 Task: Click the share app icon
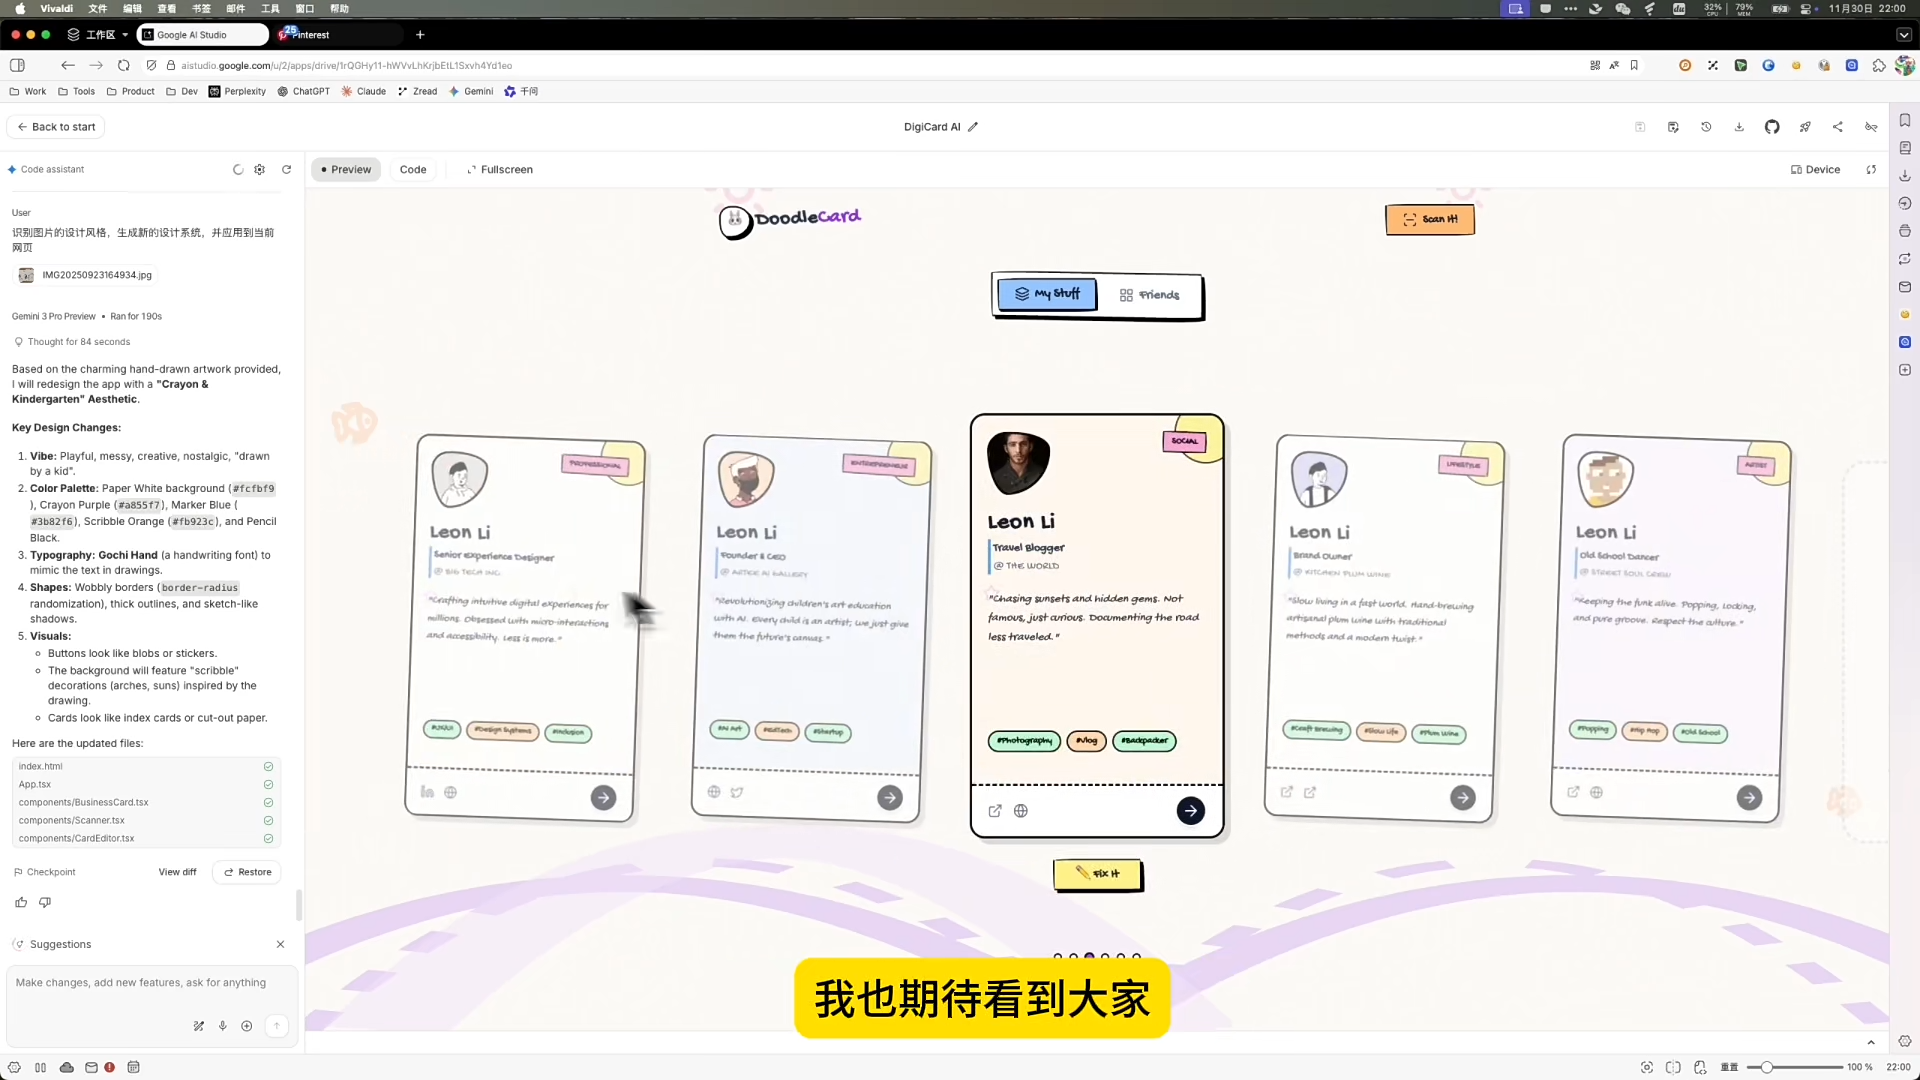[1838, 127]
